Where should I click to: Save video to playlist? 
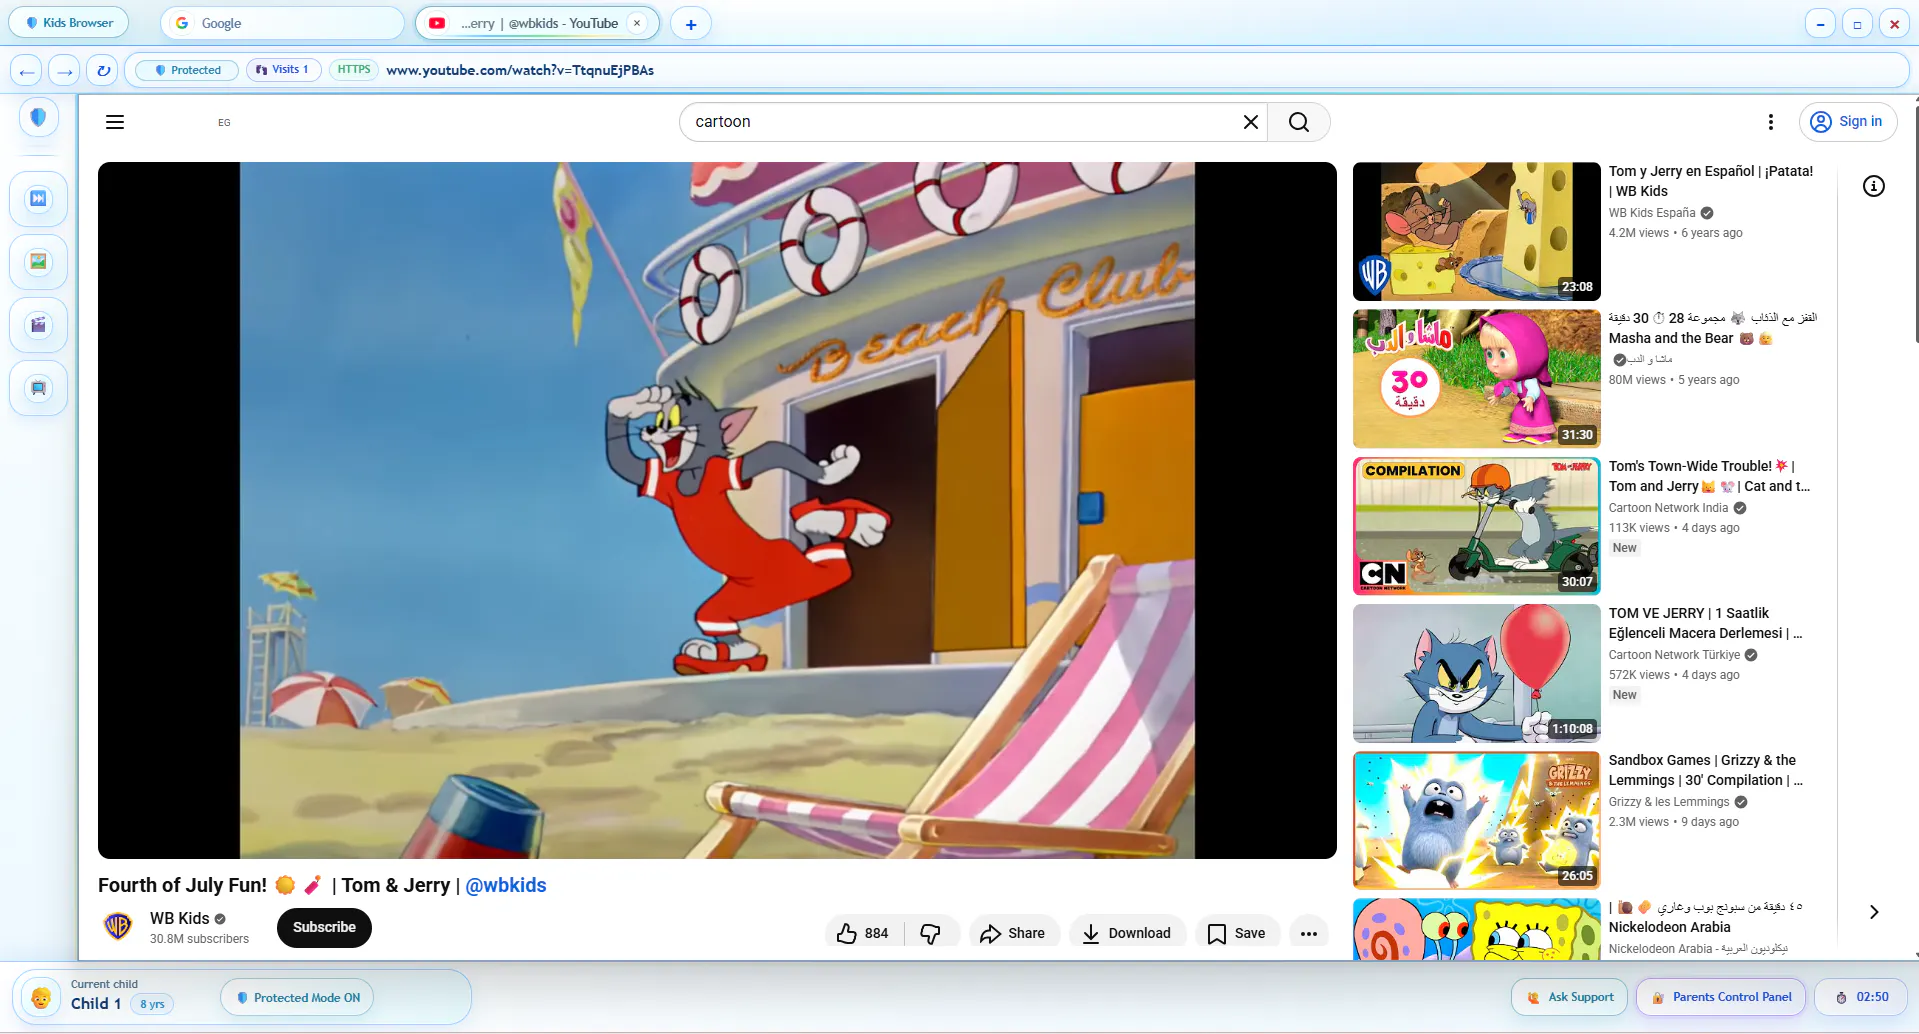coord(1237,933)
